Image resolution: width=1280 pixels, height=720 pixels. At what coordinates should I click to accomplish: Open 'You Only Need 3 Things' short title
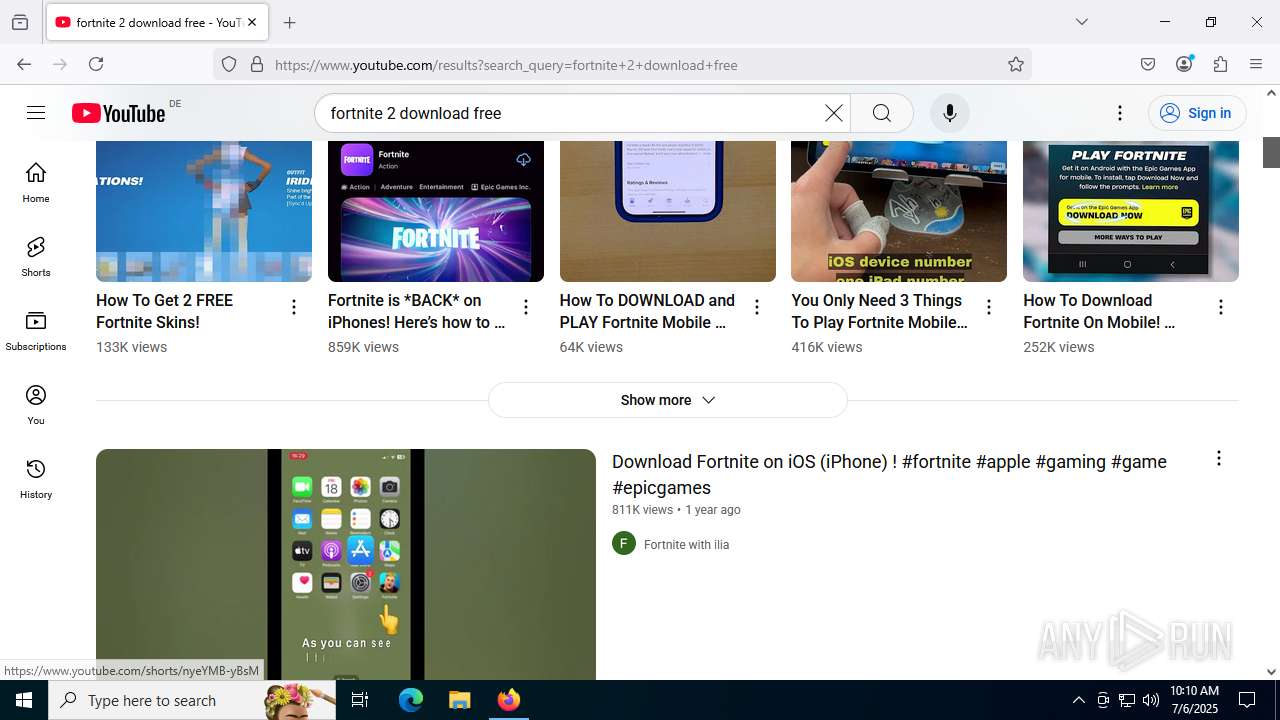click(879, 311)
